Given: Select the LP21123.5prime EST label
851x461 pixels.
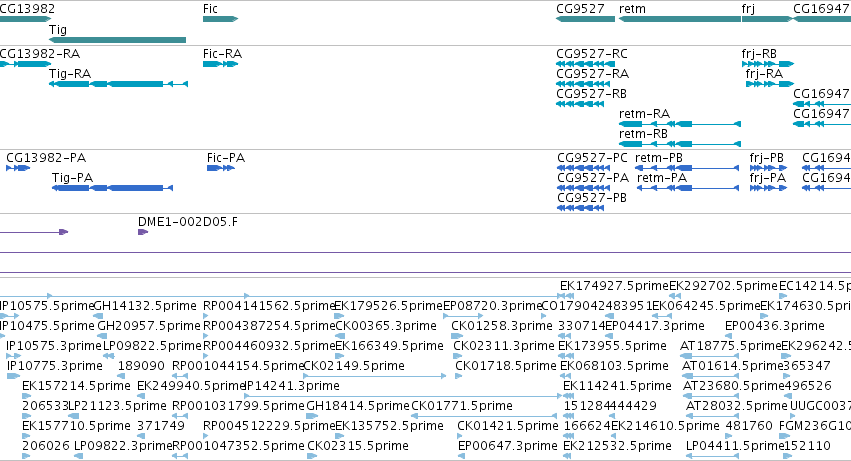Looking at the screenshot, I should (118, 407).
